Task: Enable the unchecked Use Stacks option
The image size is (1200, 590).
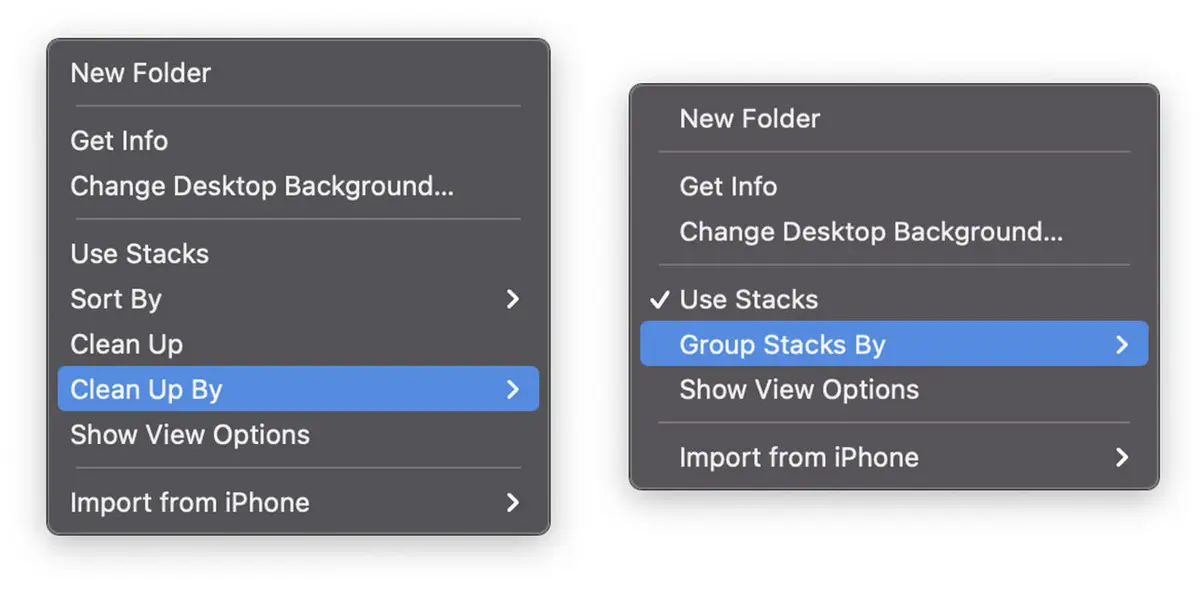Action: pos(139,254)
